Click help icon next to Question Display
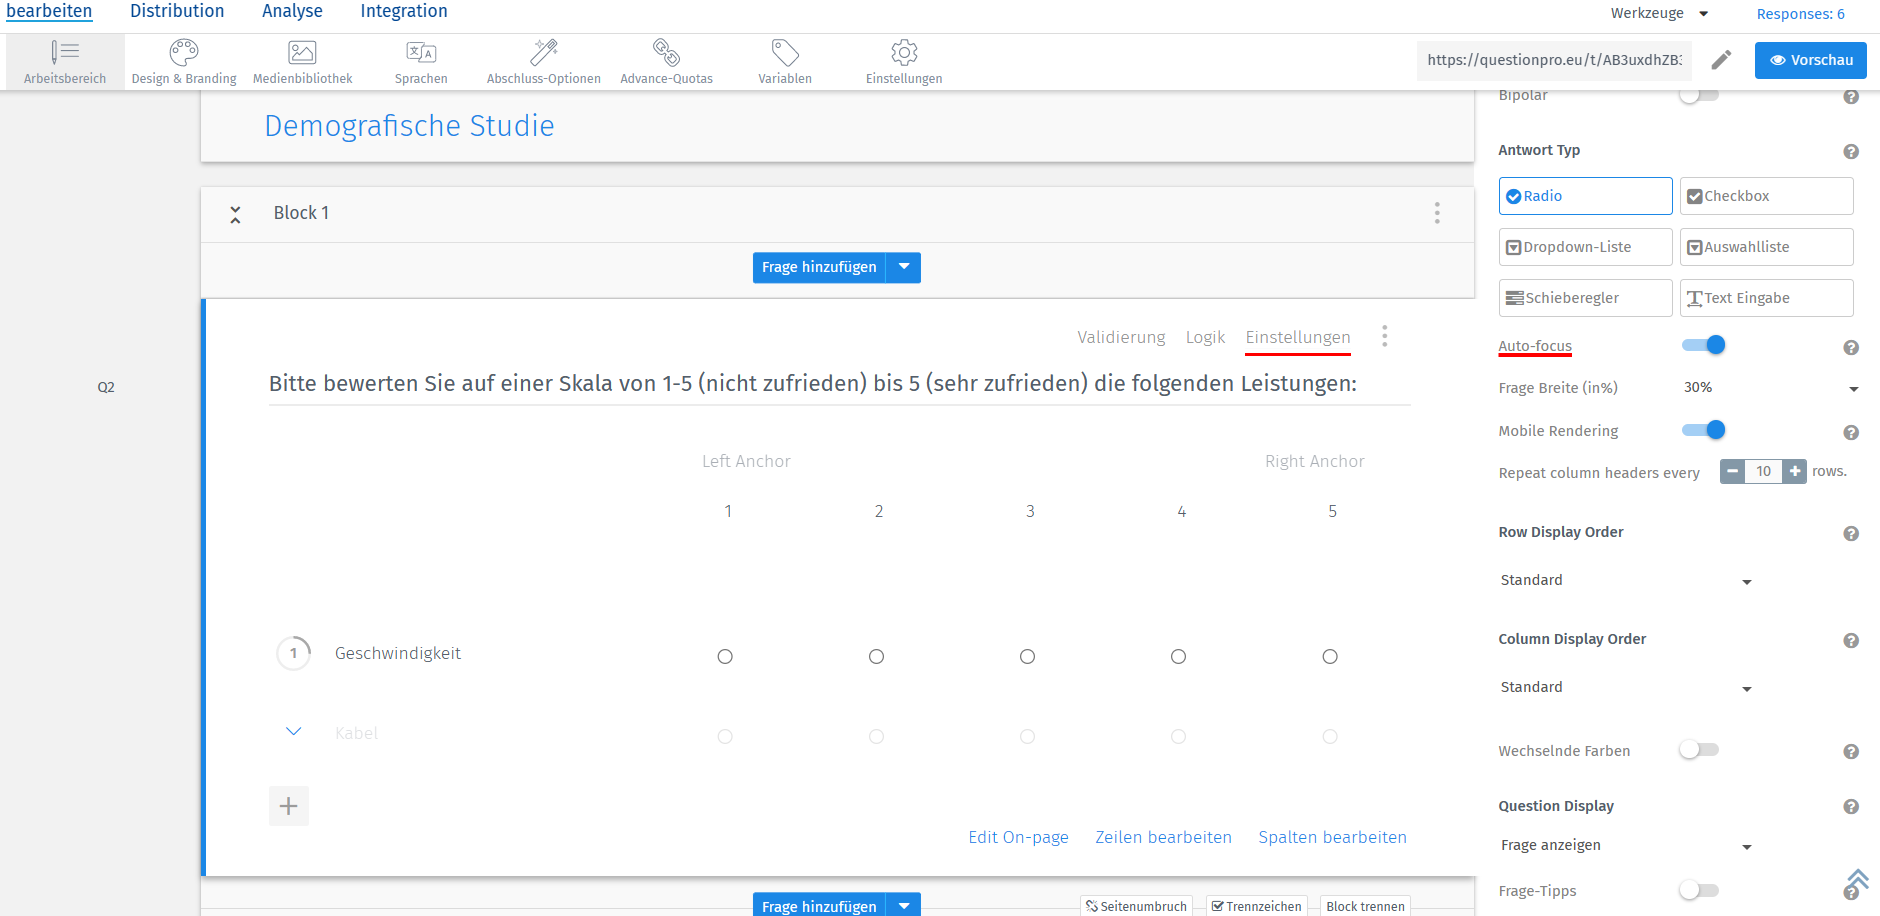The width and height of the screenshot is (1880, 916). pos(1851,807)
